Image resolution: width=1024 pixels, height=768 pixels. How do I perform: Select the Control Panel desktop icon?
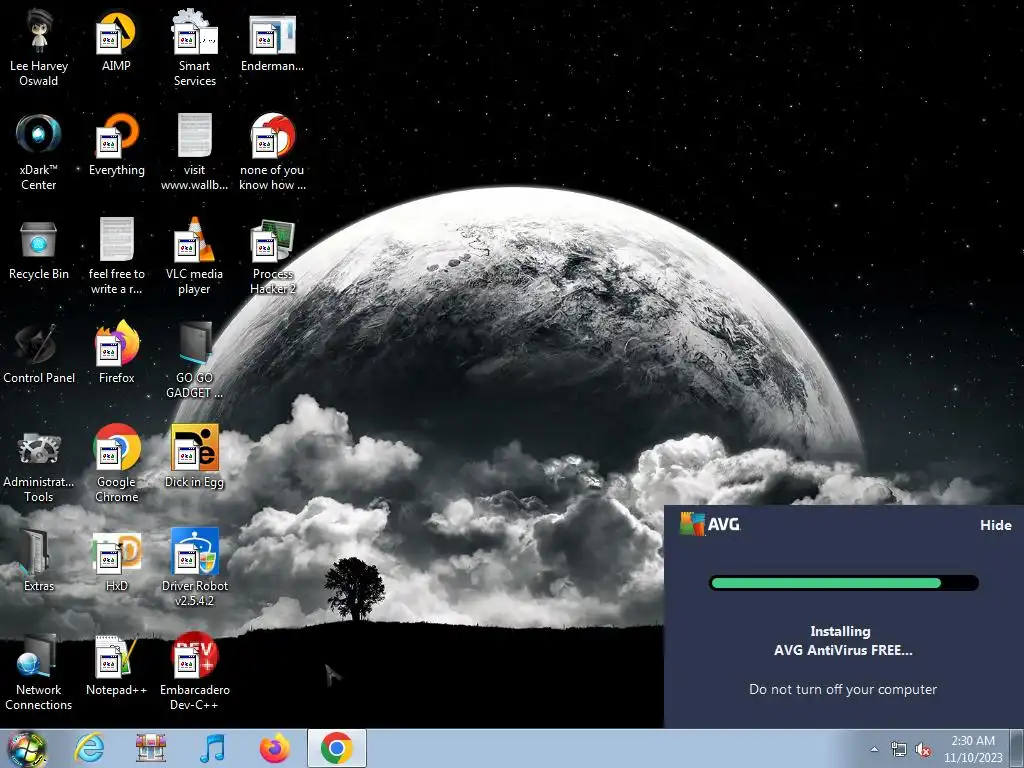(x=39, y=353)
